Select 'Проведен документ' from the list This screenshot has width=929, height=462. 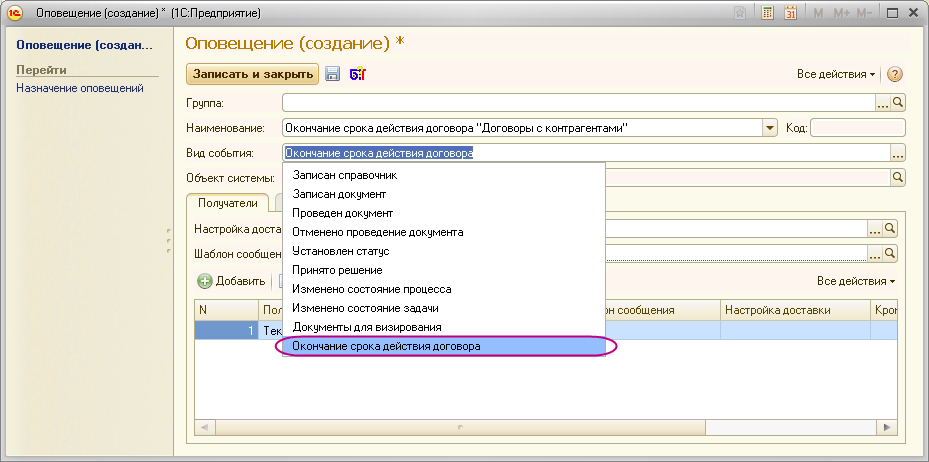(342, 213)
